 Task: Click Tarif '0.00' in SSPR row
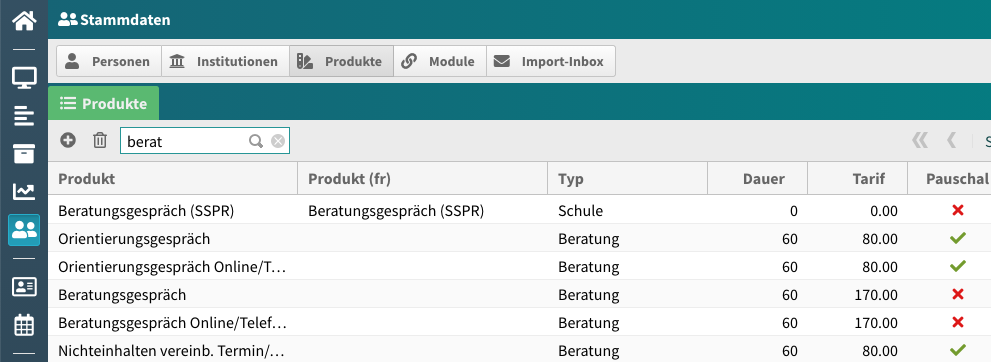[884, 211]
